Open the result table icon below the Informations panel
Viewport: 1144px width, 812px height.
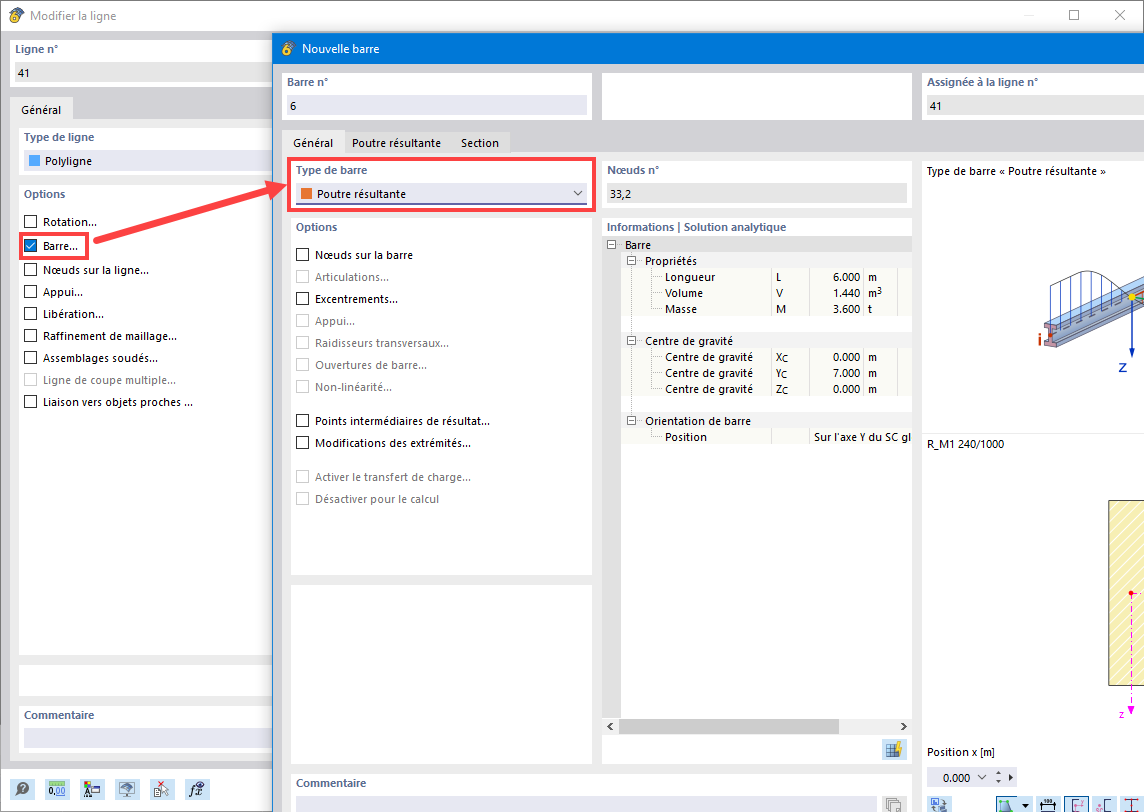(x=893, y=749)
